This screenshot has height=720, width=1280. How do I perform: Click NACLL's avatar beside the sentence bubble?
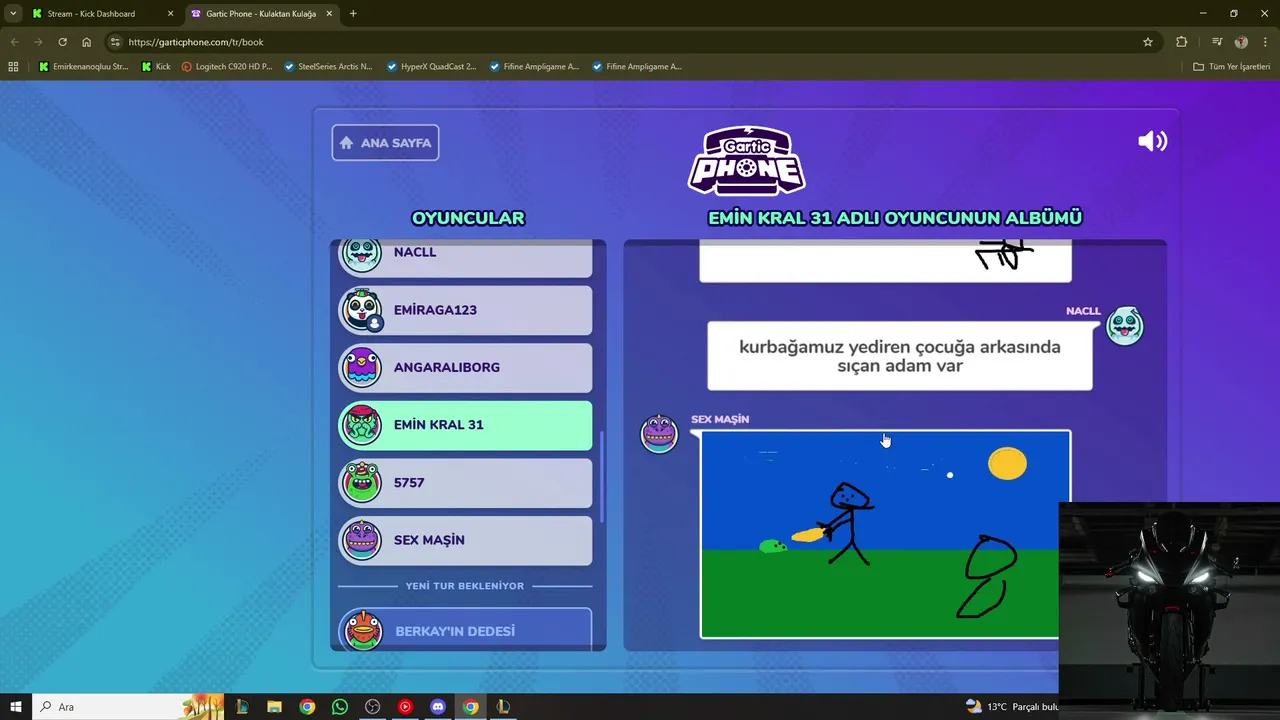pos(1125,326)
